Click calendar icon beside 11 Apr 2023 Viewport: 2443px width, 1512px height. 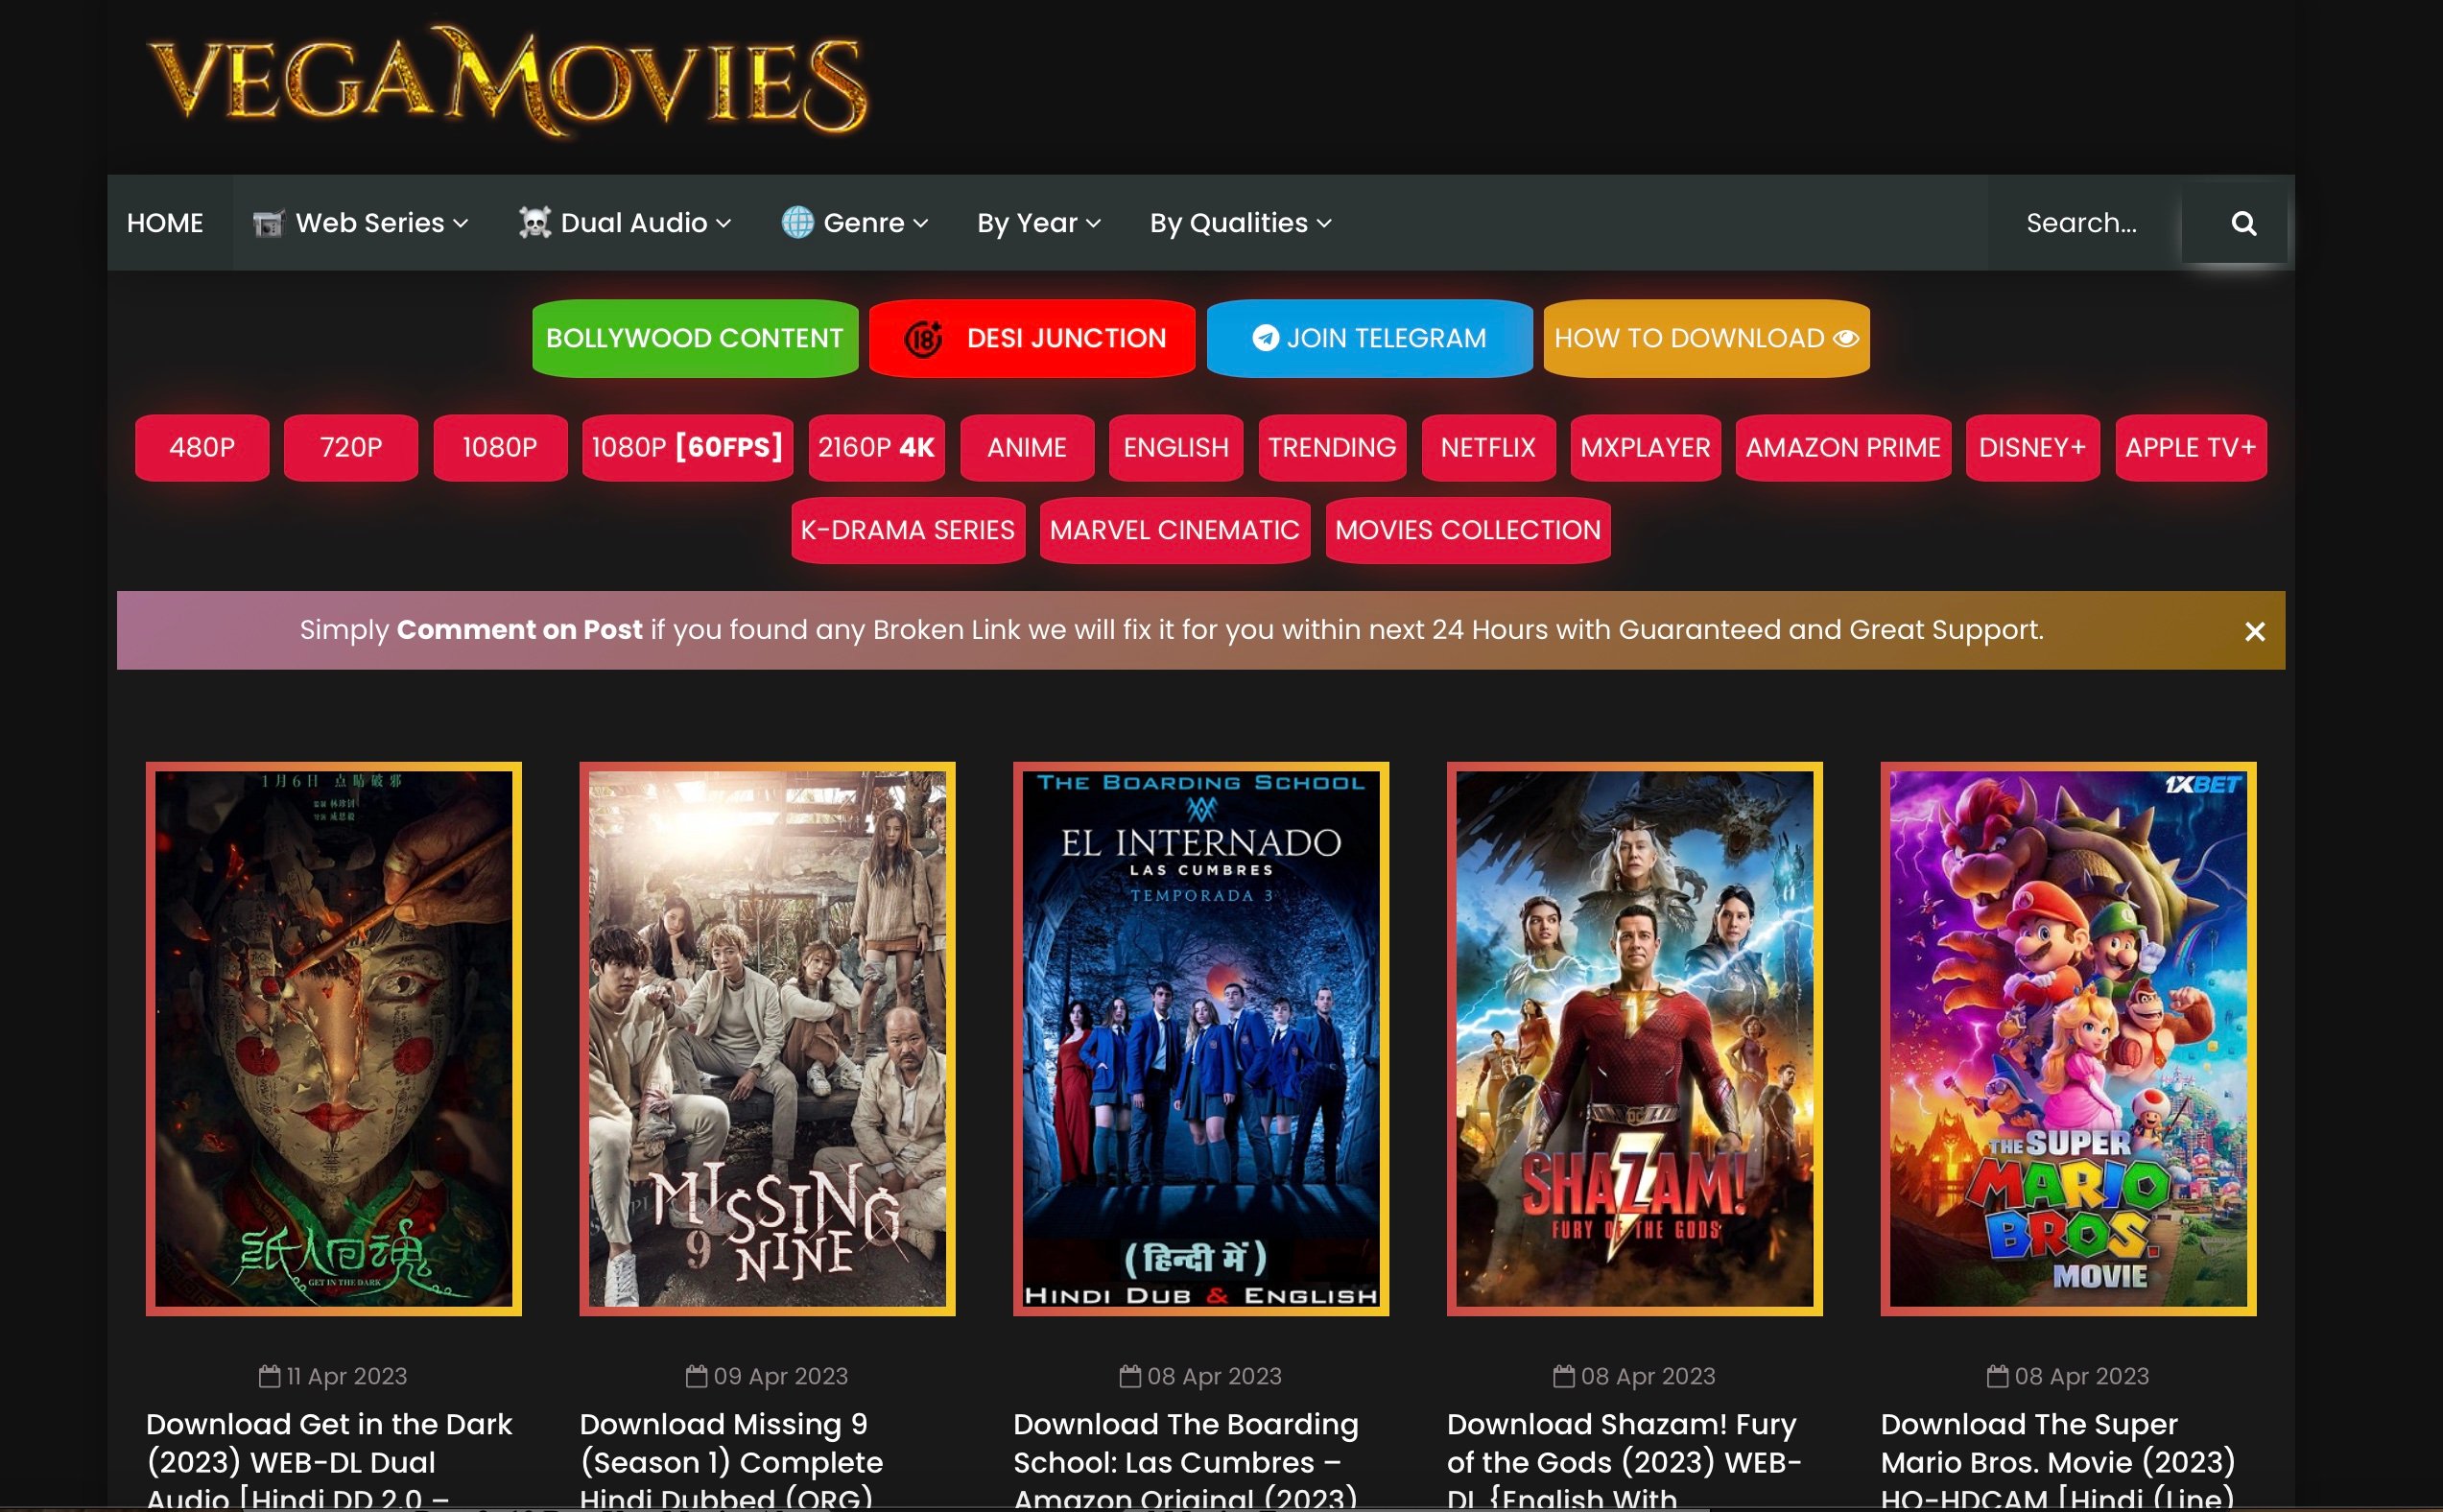pos(269,1376)
